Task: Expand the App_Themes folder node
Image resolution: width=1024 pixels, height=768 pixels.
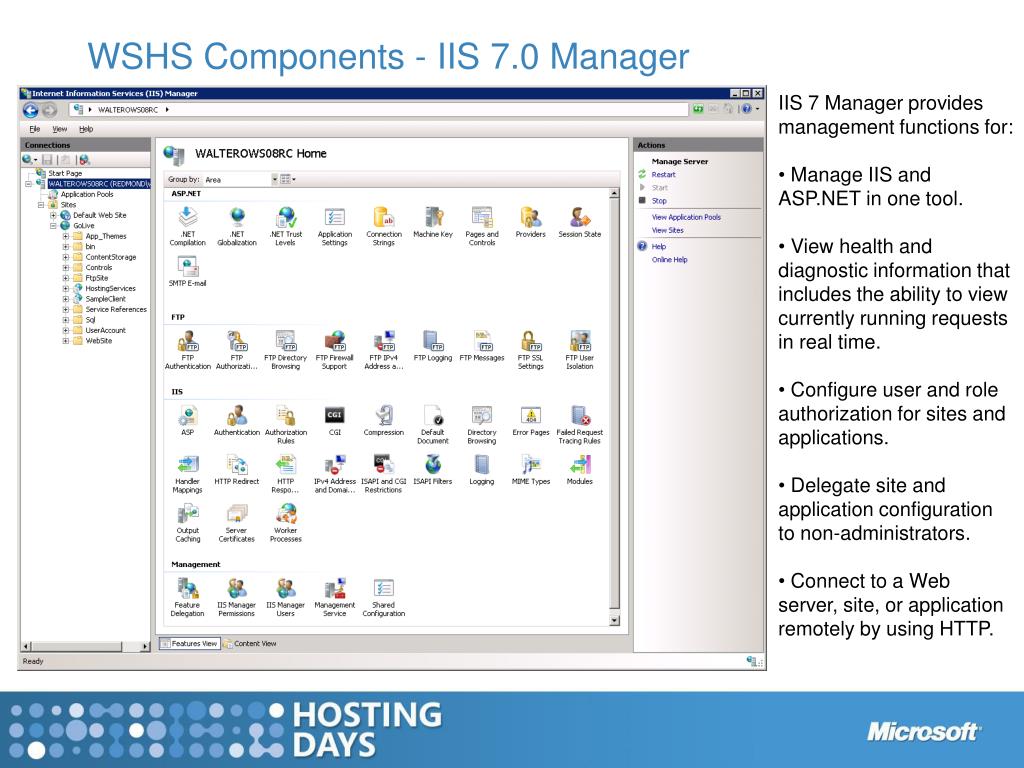Action: tap(65, 236)
